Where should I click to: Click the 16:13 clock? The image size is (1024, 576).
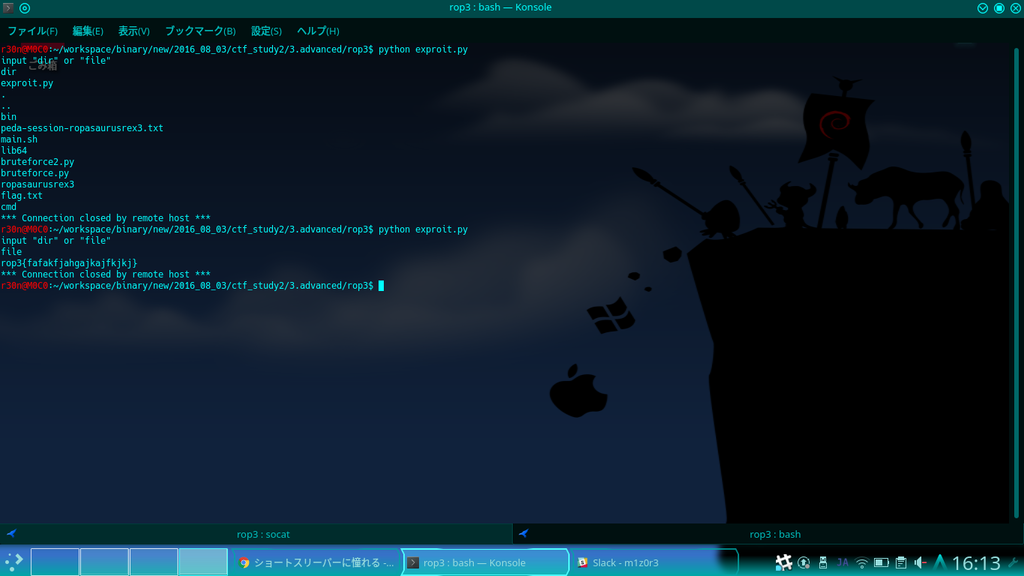[976, 563]
